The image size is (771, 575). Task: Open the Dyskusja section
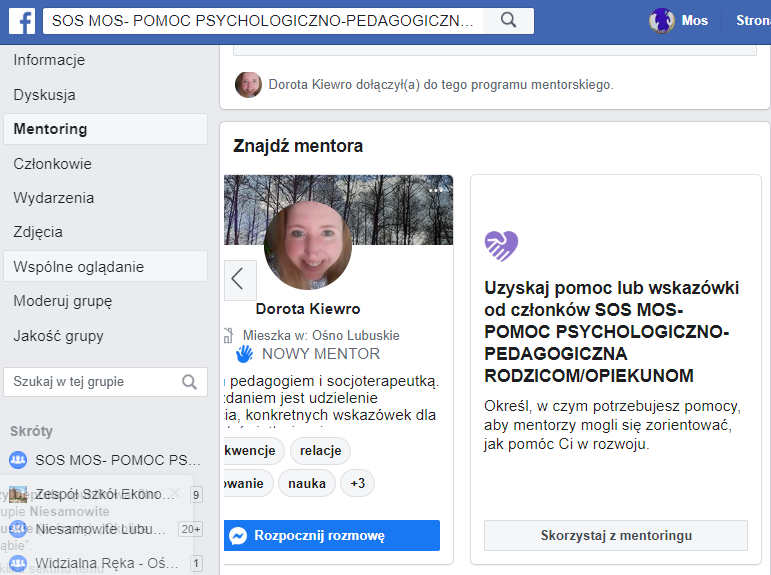(44, 95)
